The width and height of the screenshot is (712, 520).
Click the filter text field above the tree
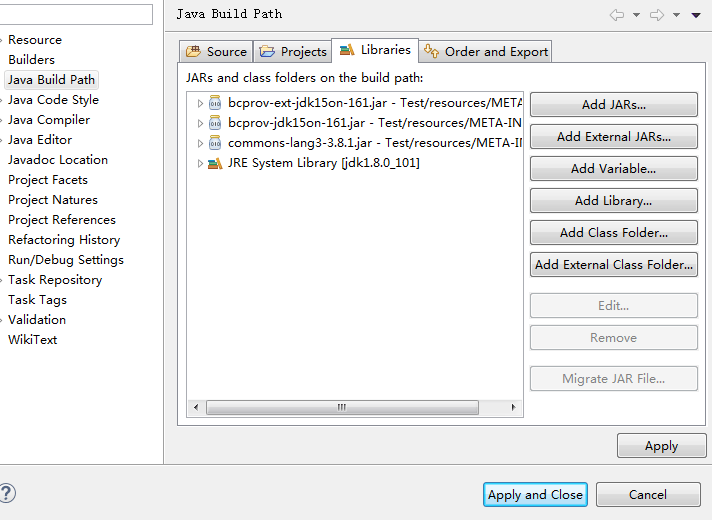click(75, 15)
